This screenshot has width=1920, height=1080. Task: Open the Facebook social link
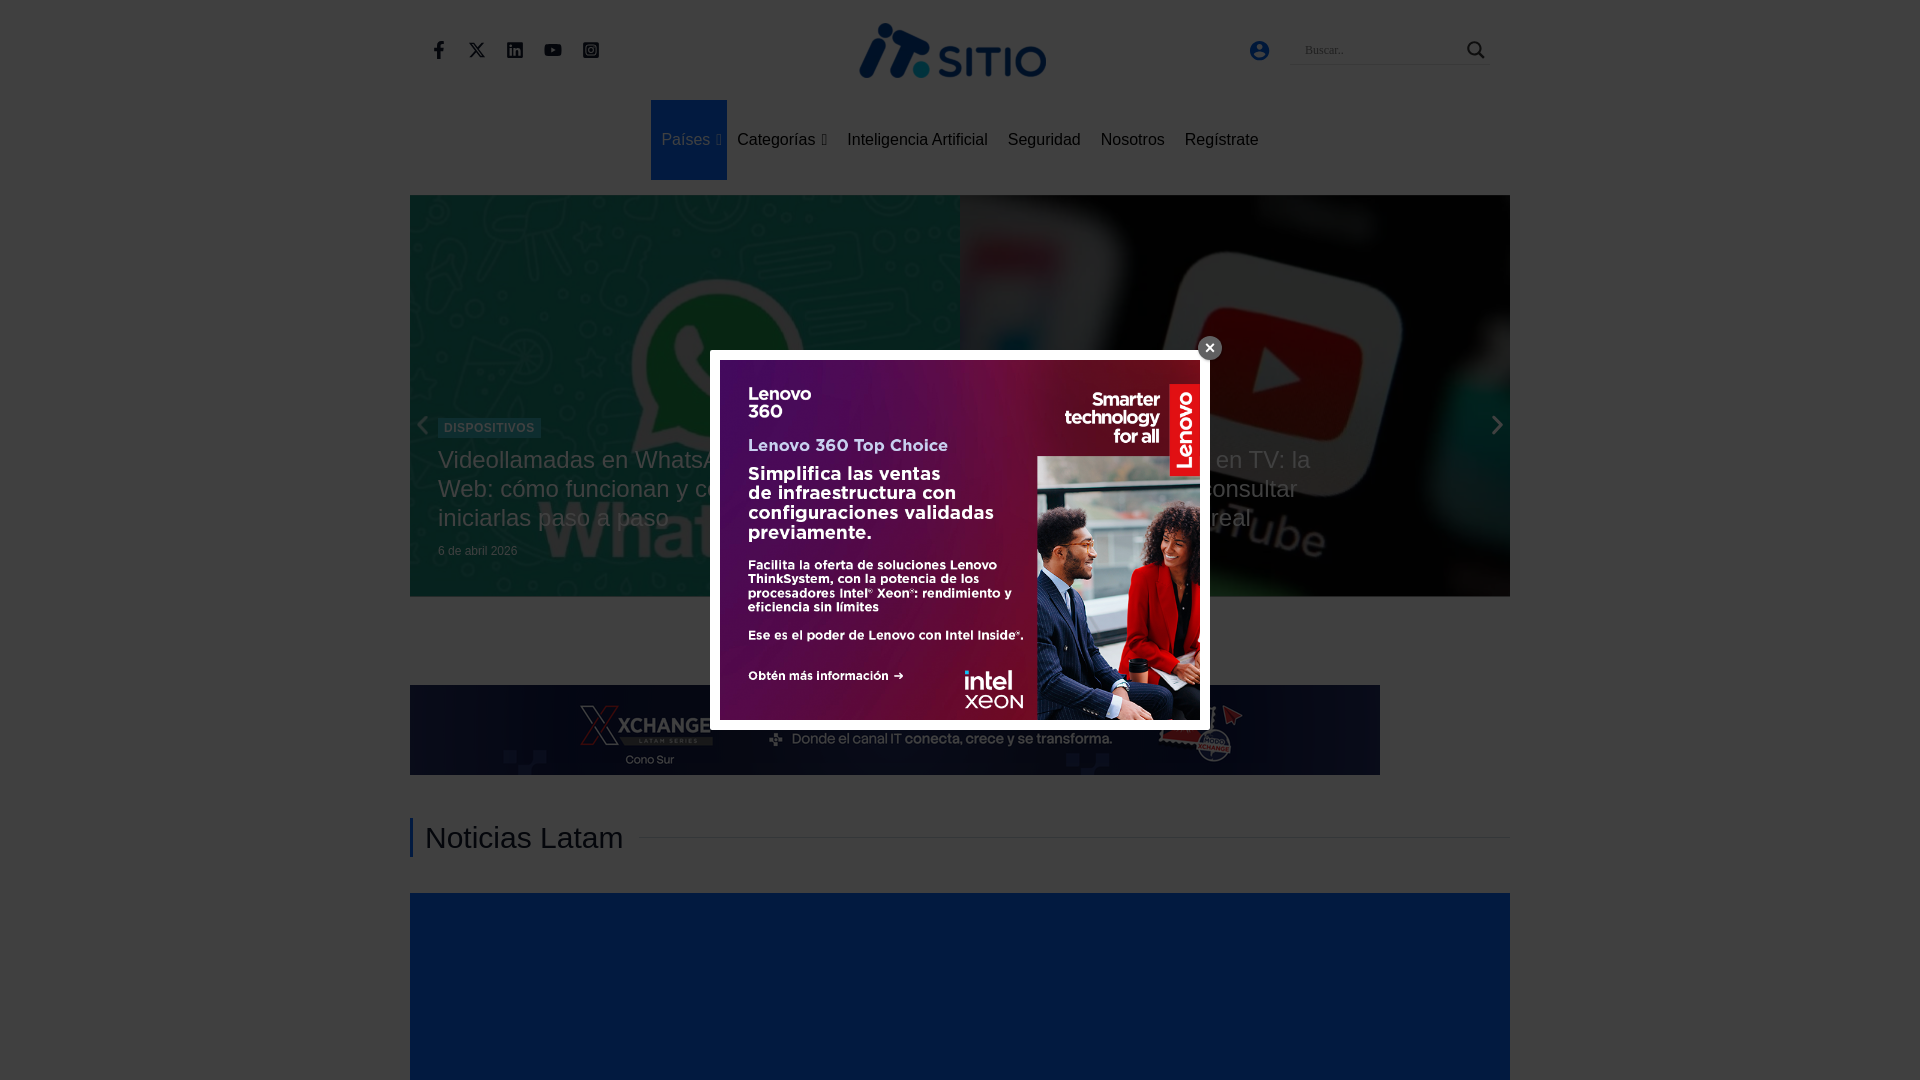click(438, 50)
